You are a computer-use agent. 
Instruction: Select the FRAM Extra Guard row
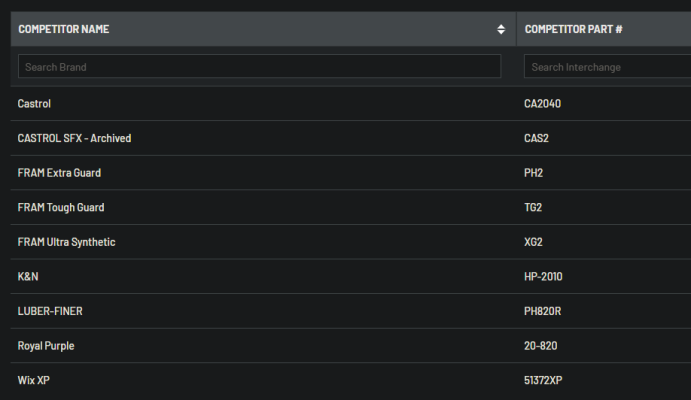tap(351, 173)
